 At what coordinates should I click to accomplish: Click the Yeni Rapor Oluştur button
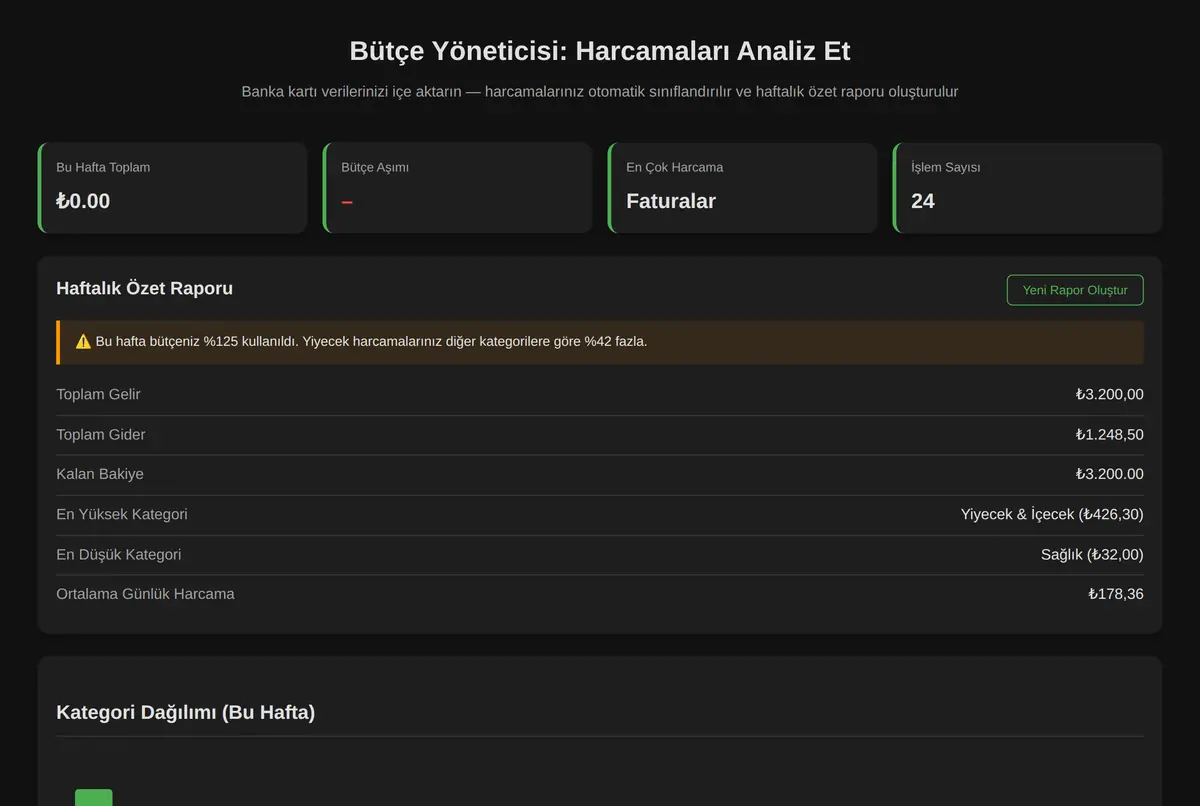coord(1075,290)
